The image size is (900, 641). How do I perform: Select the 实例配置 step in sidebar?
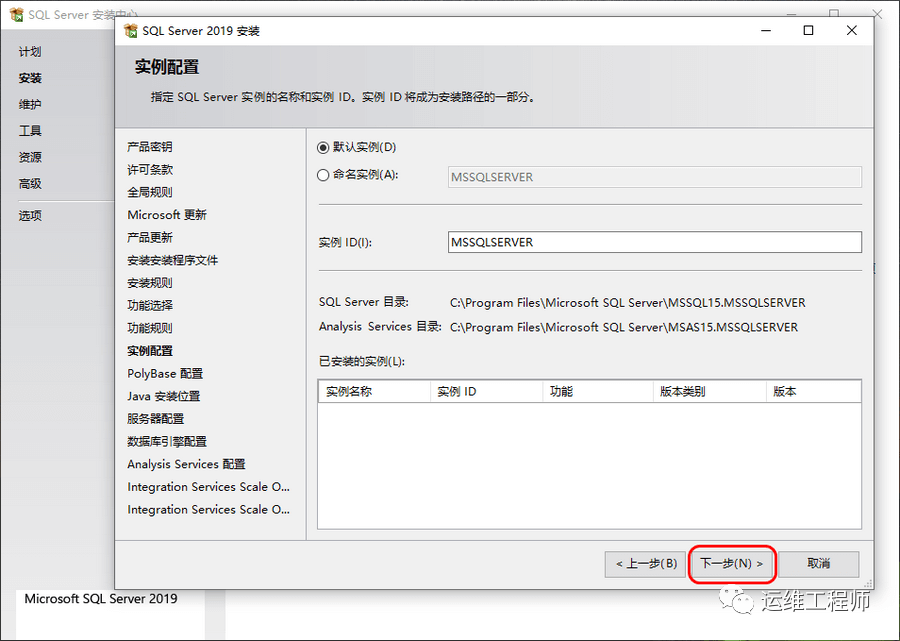click(x=150, y=351)
